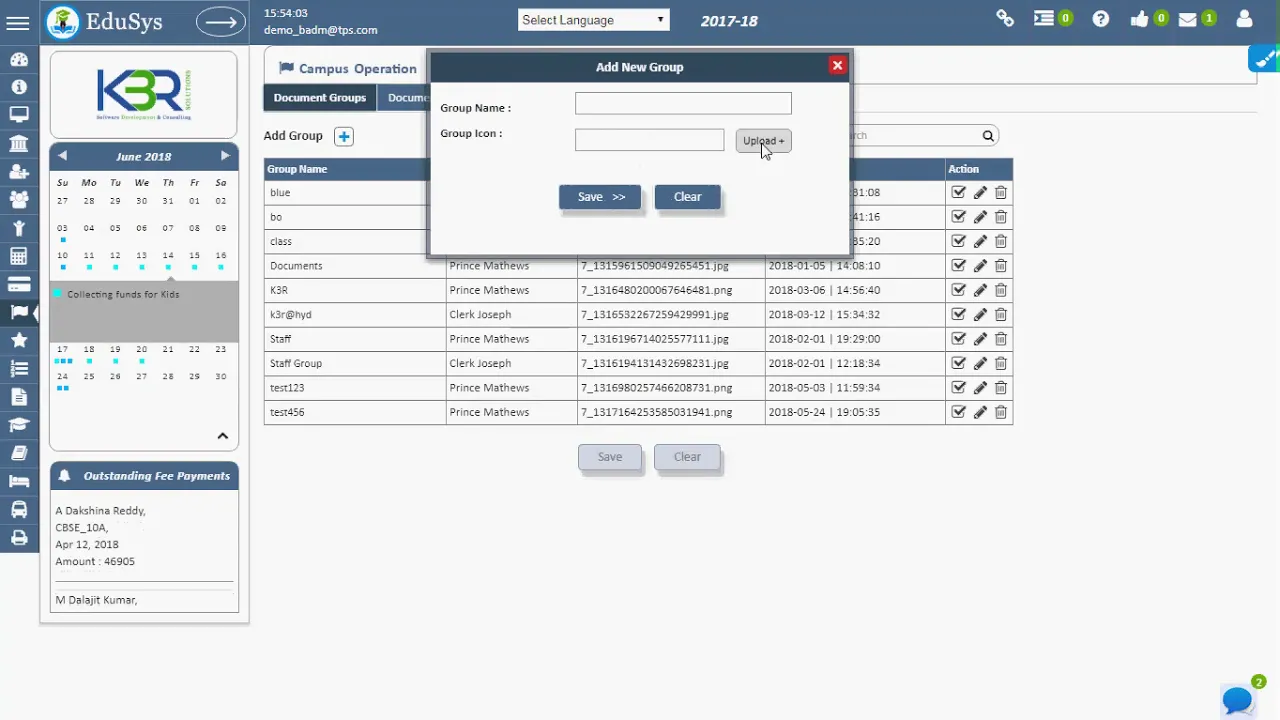Edit the Staff Group row
The width and height of the screenshot is (1280, 720).
pyautogui.click(x=980, y=363)
